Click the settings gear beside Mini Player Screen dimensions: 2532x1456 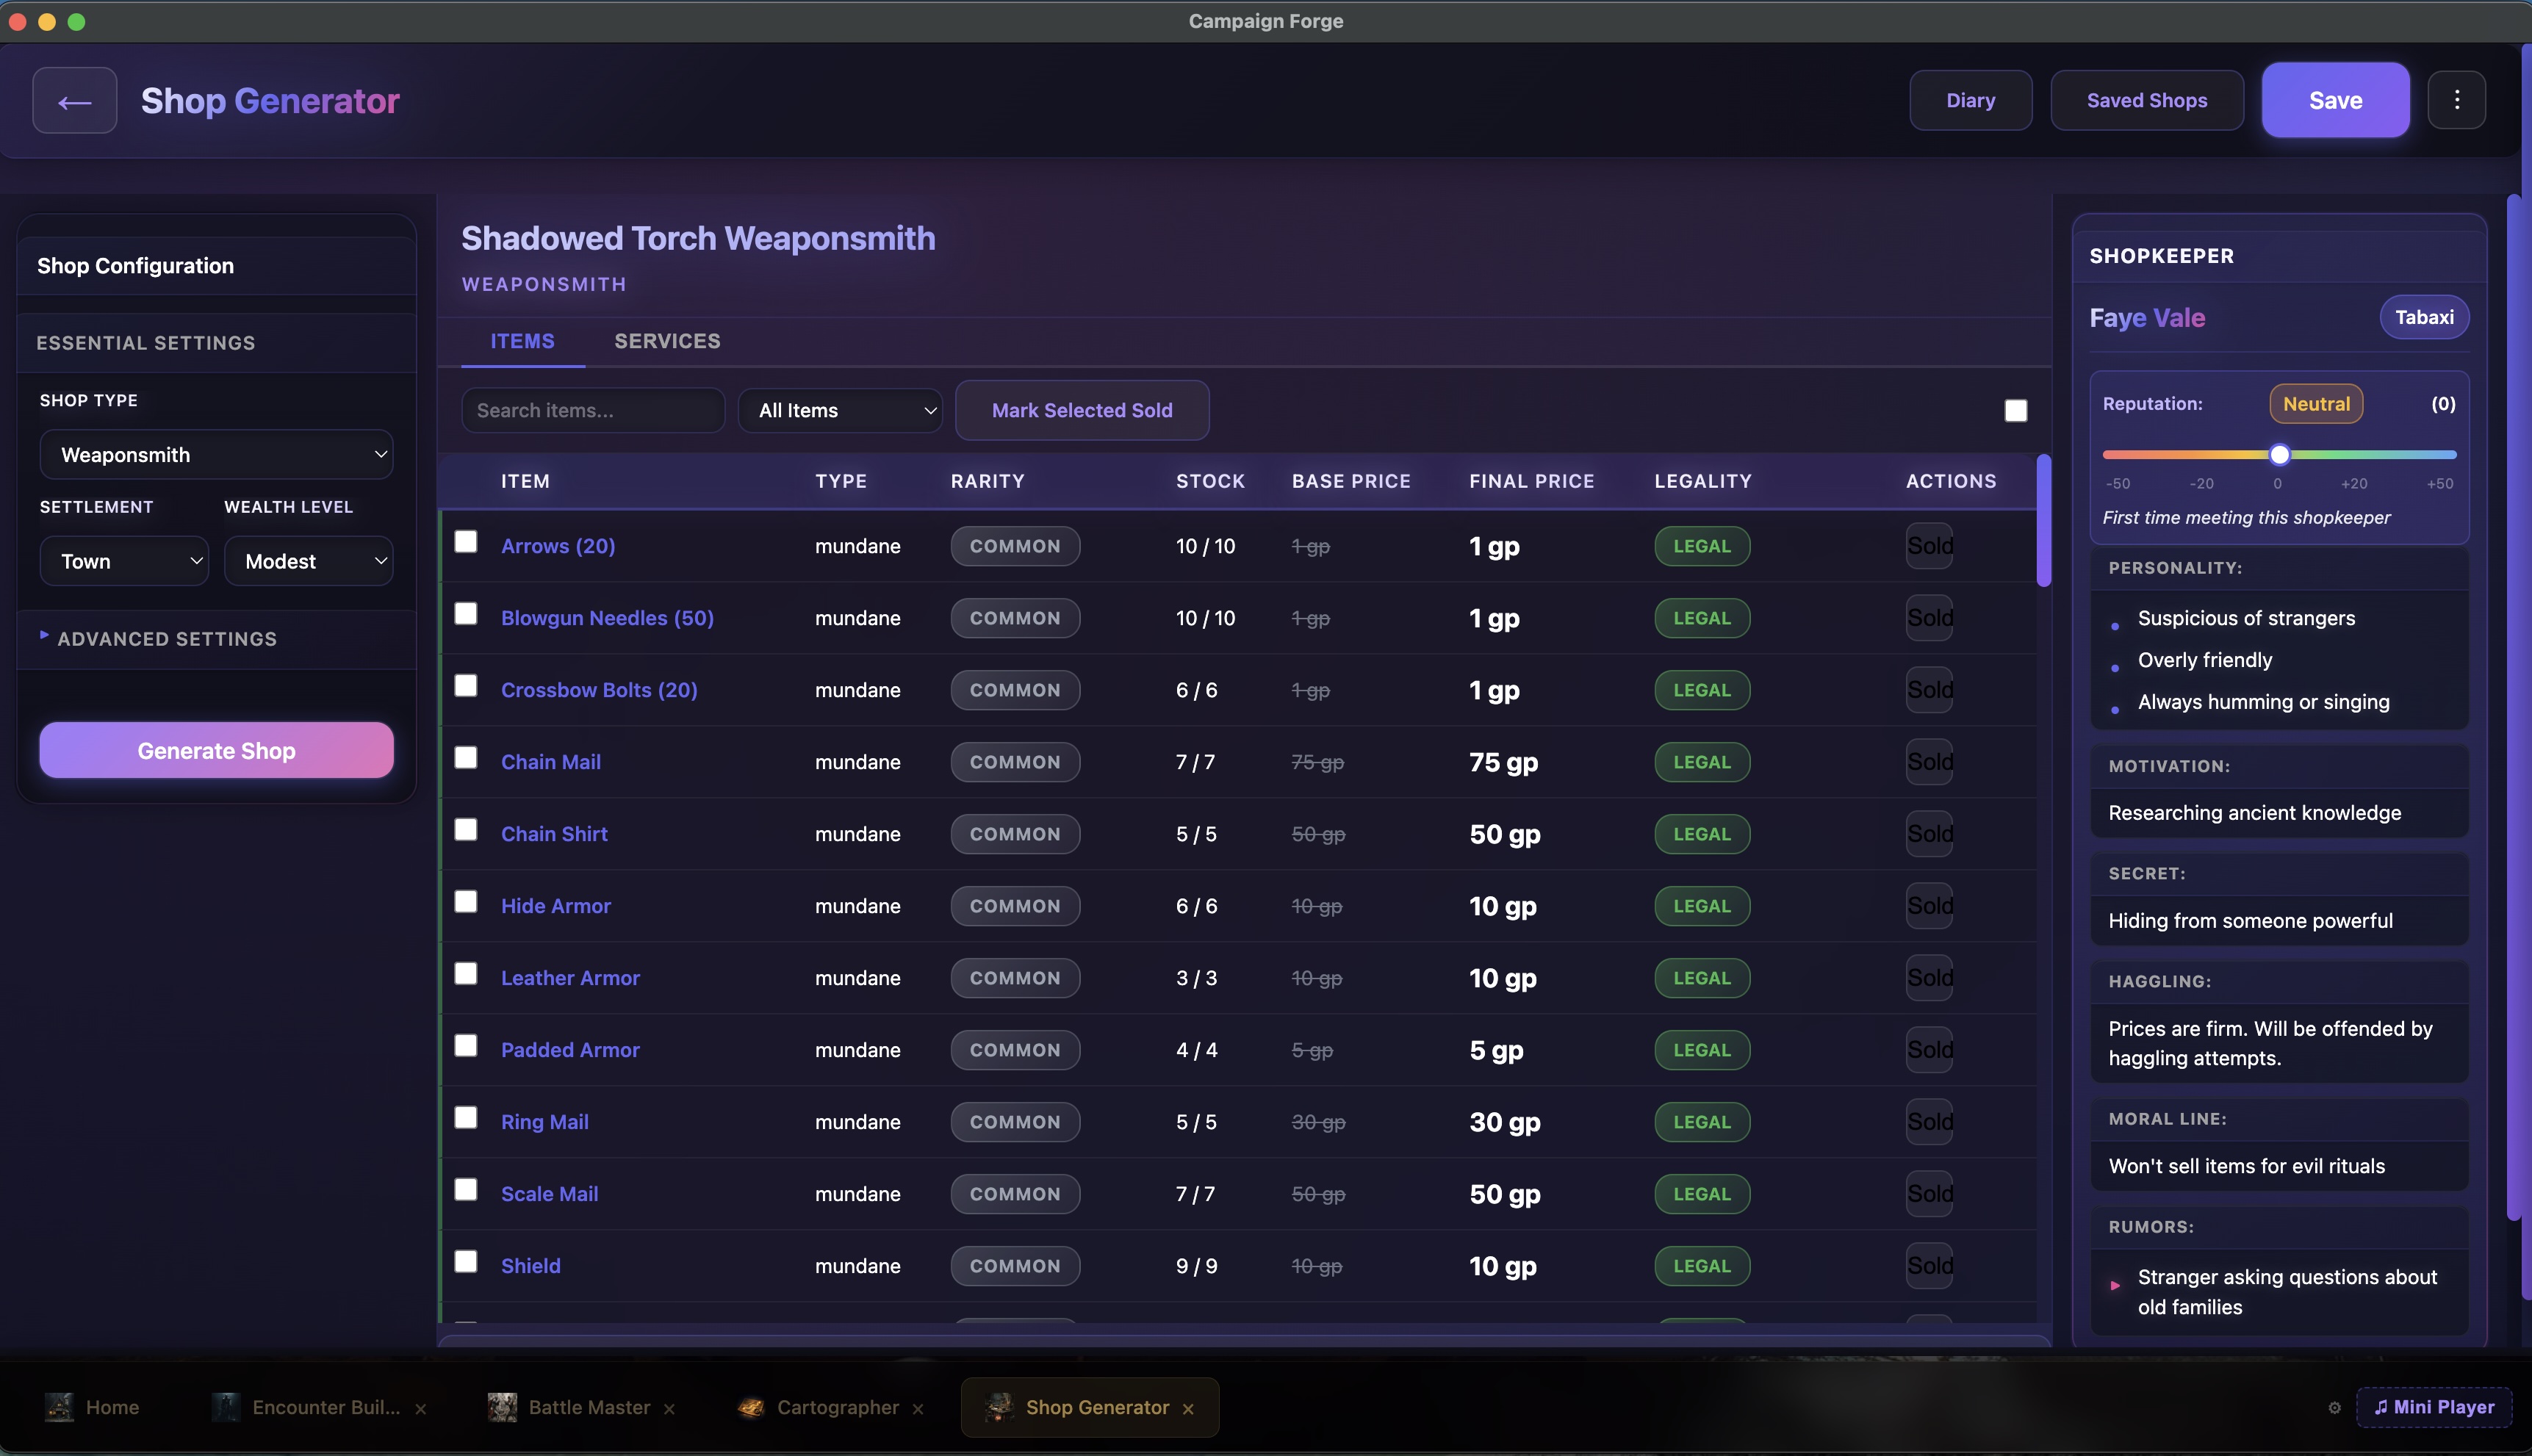2334,1408
